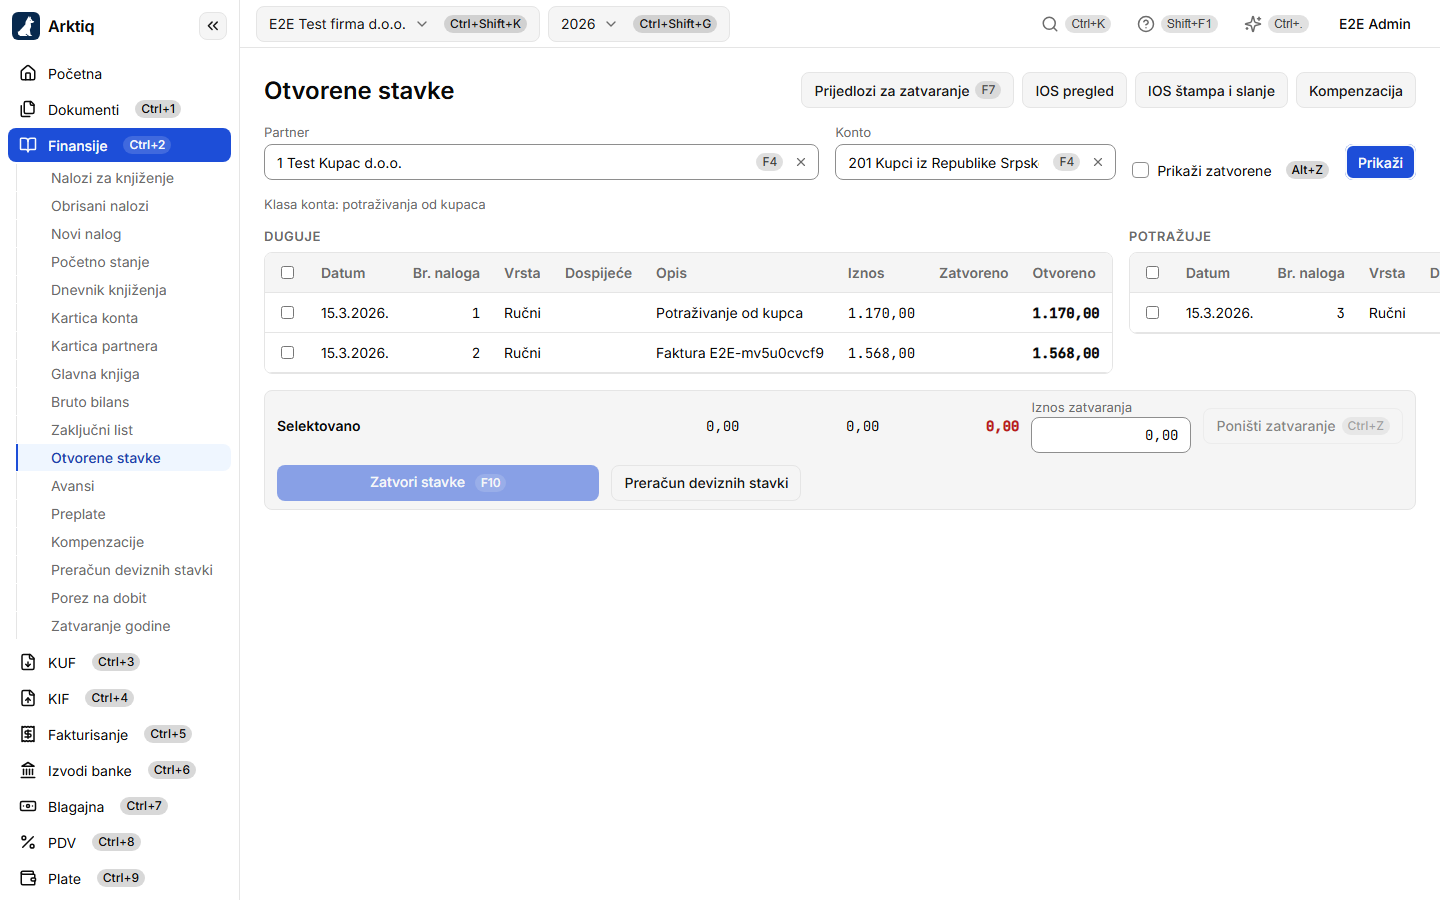Open the Konto lookup field
1440x900 pixels.
(975, 162)
